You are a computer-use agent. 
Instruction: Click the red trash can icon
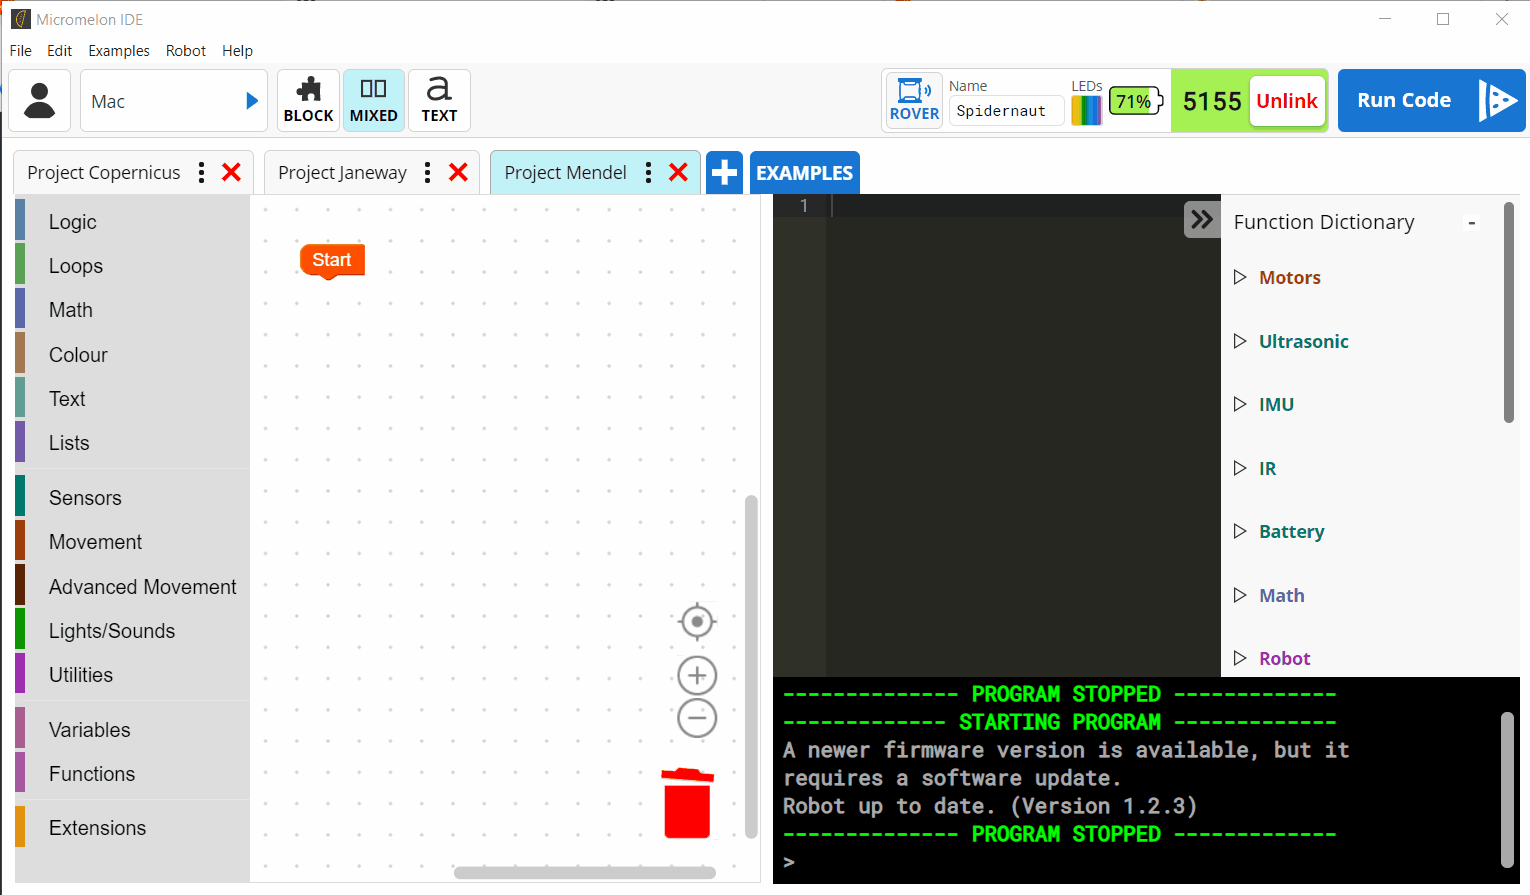point(687,803)
